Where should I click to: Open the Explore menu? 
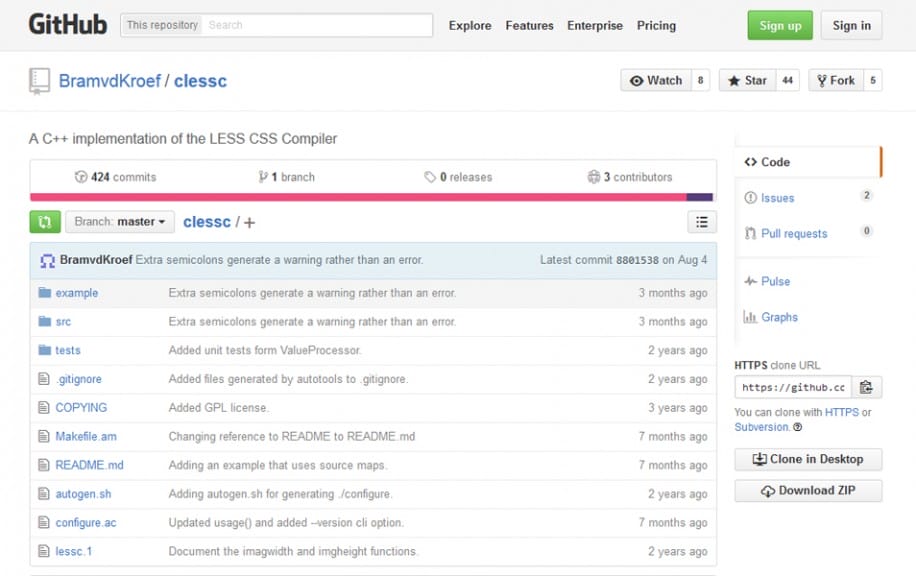[x=470, y=25]
